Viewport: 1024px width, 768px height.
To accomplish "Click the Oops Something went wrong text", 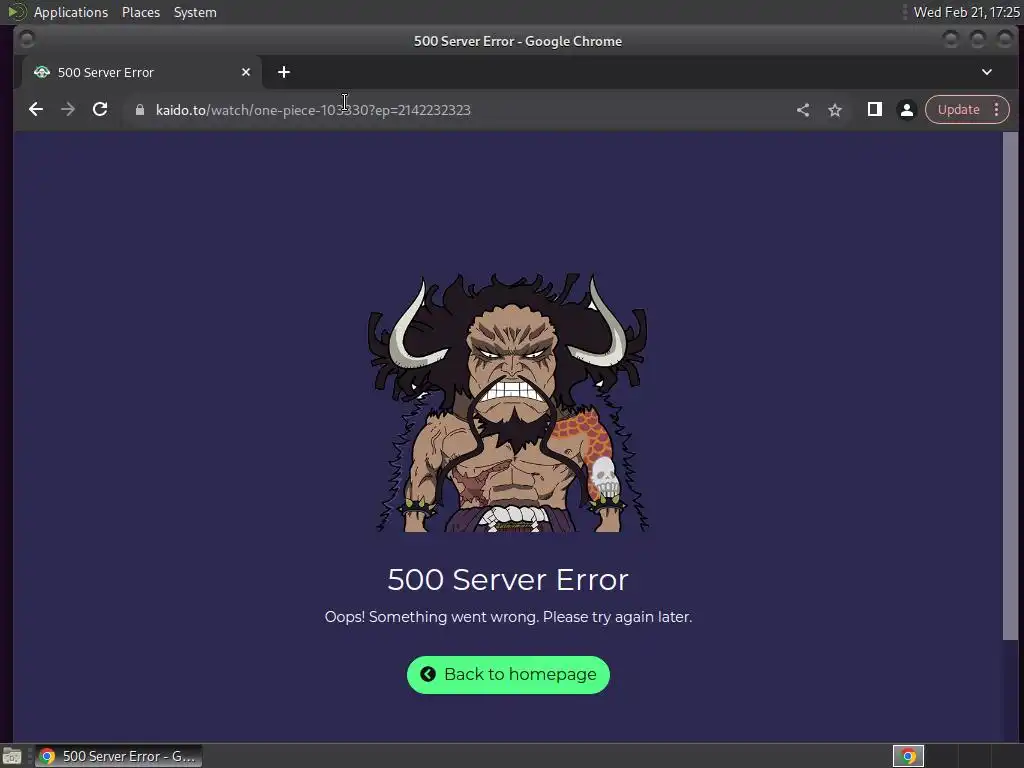I will (x=508, y=617).
